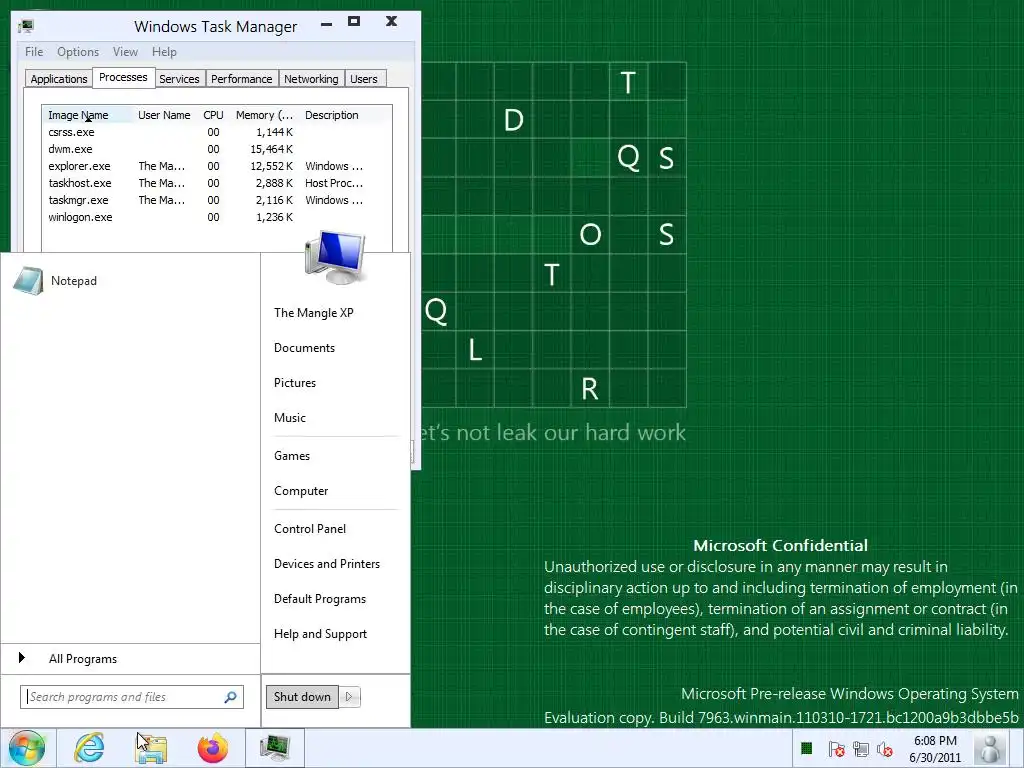
Task: Launch Internet Explorer from the taskbar
Action: click(89, 748)
